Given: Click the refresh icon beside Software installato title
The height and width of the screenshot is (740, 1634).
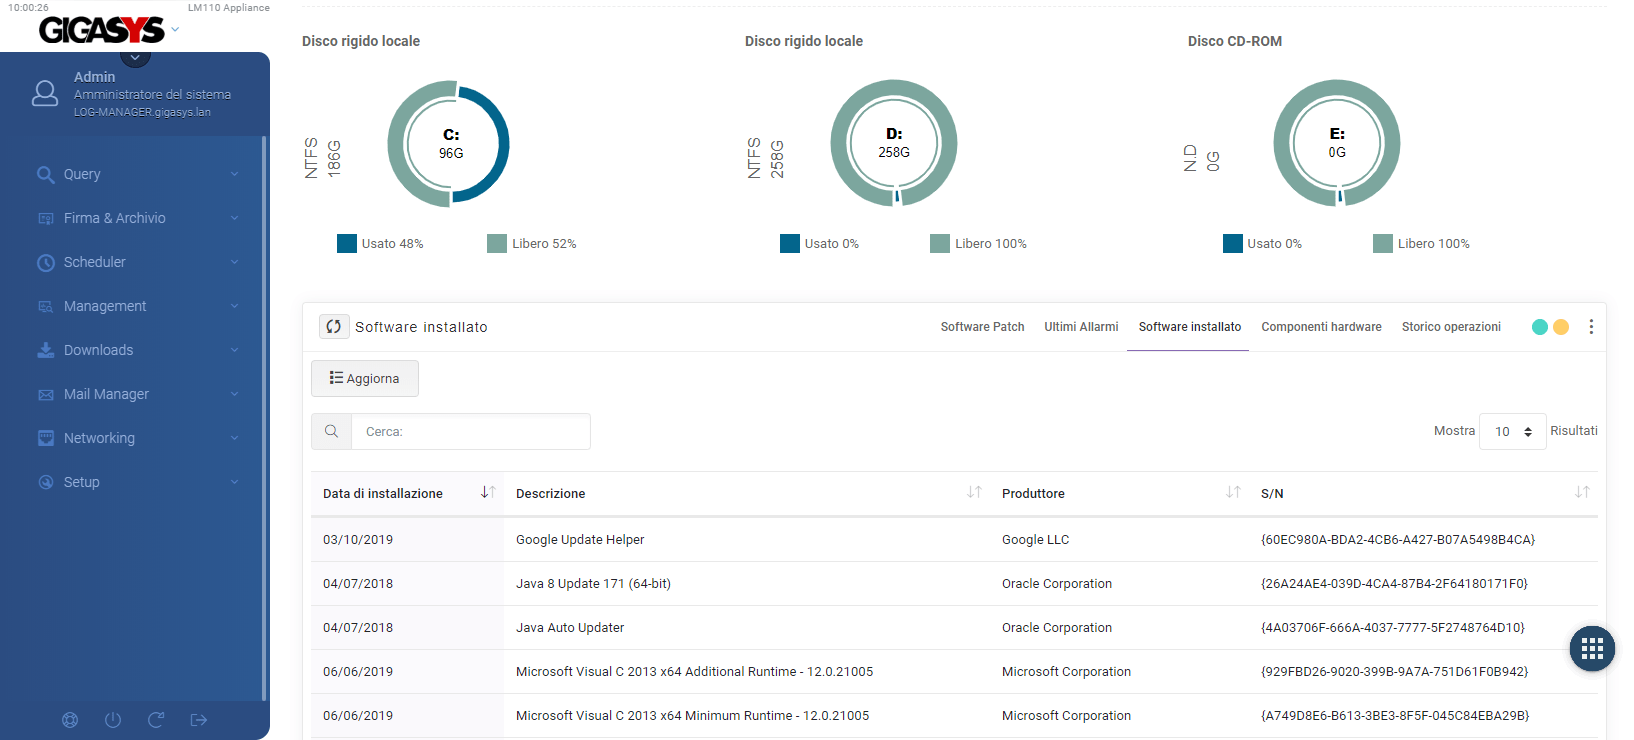Looking at the screenshot, I should click(334, 327).
